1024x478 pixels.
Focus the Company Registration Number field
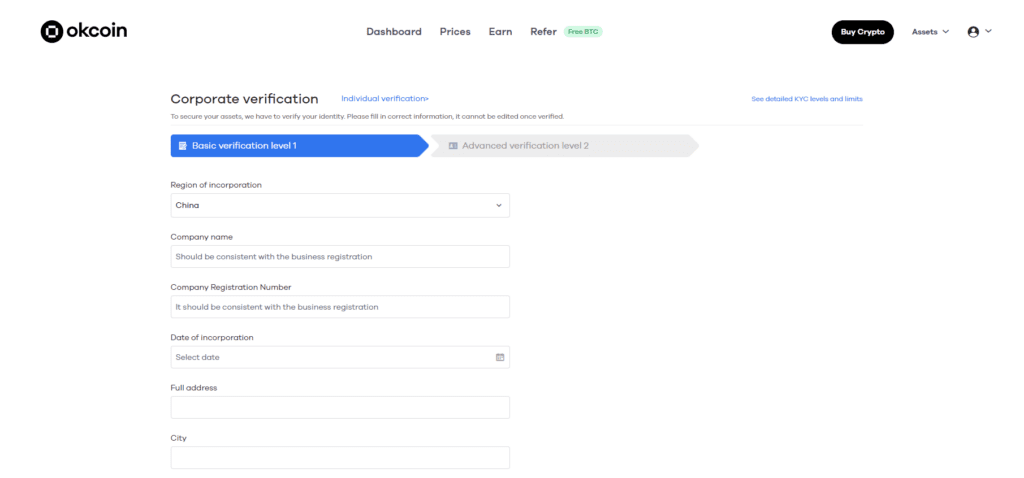(340, 307)
